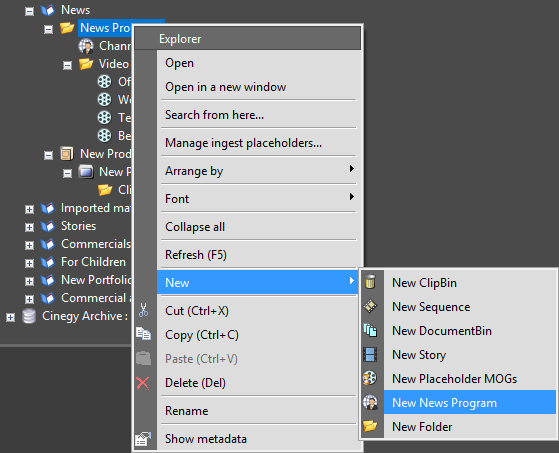Viewport: 559px width, 453px height.
Task: Collapse the News tree node
Action: pos(29,11)
